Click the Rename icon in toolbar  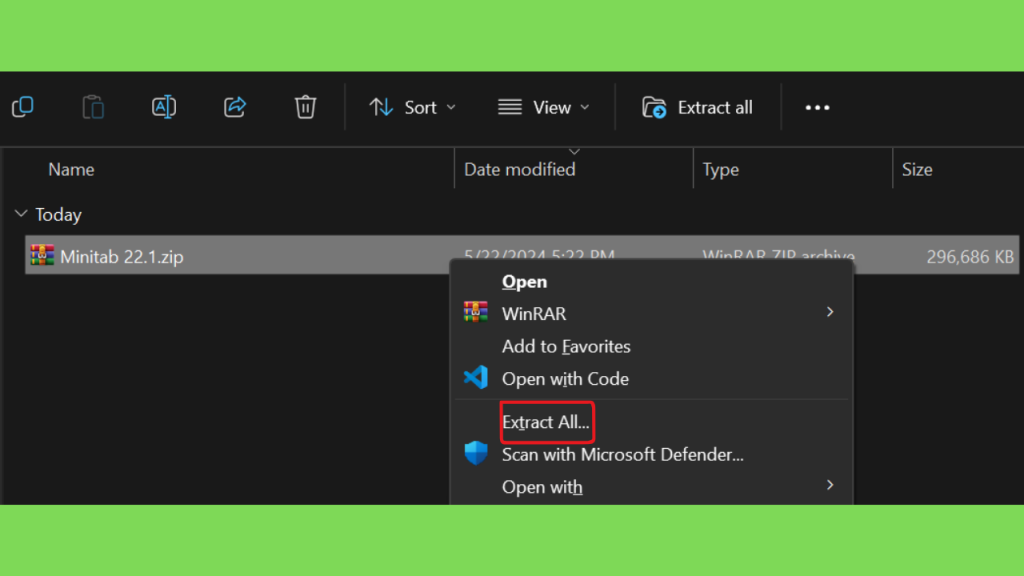[x=164, y=107]
